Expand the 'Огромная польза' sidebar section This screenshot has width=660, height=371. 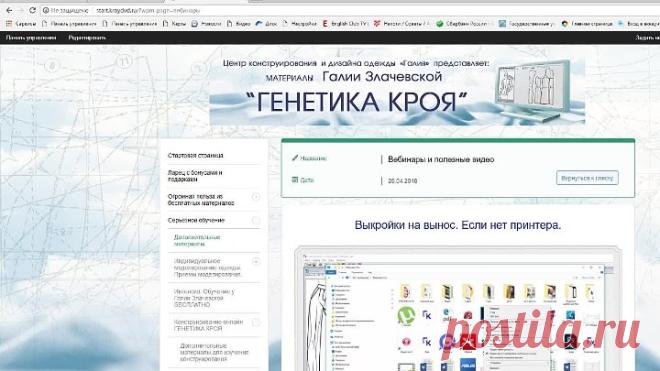[255, 197]
